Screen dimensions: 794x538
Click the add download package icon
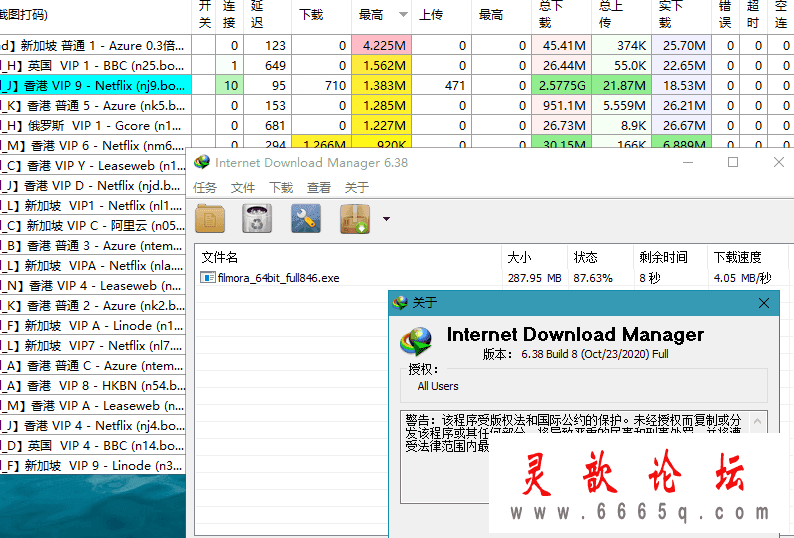tap(354, 219)
